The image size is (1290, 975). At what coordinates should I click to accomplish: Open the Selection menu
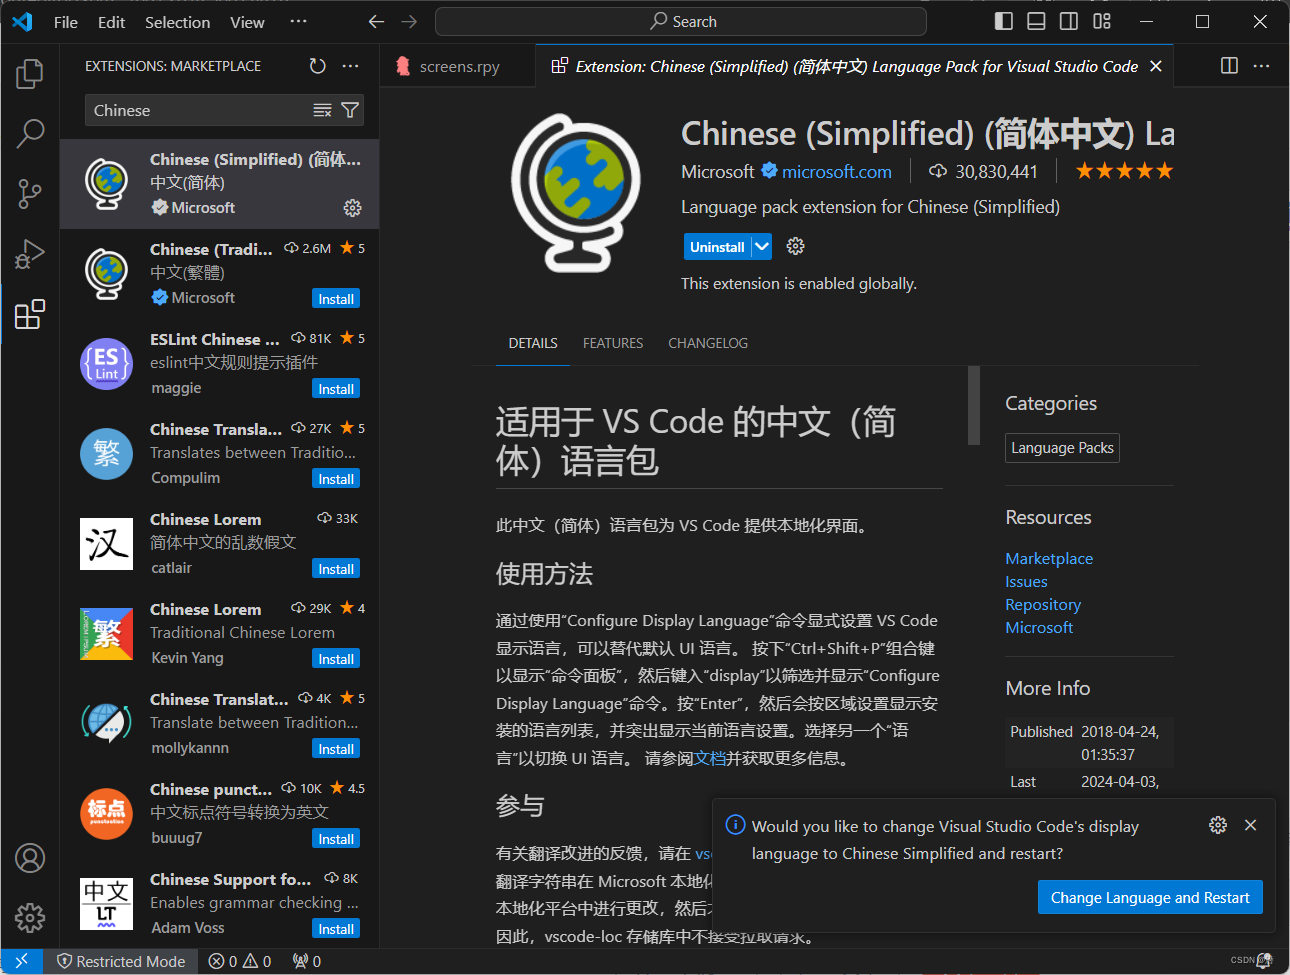coord(177,21)
